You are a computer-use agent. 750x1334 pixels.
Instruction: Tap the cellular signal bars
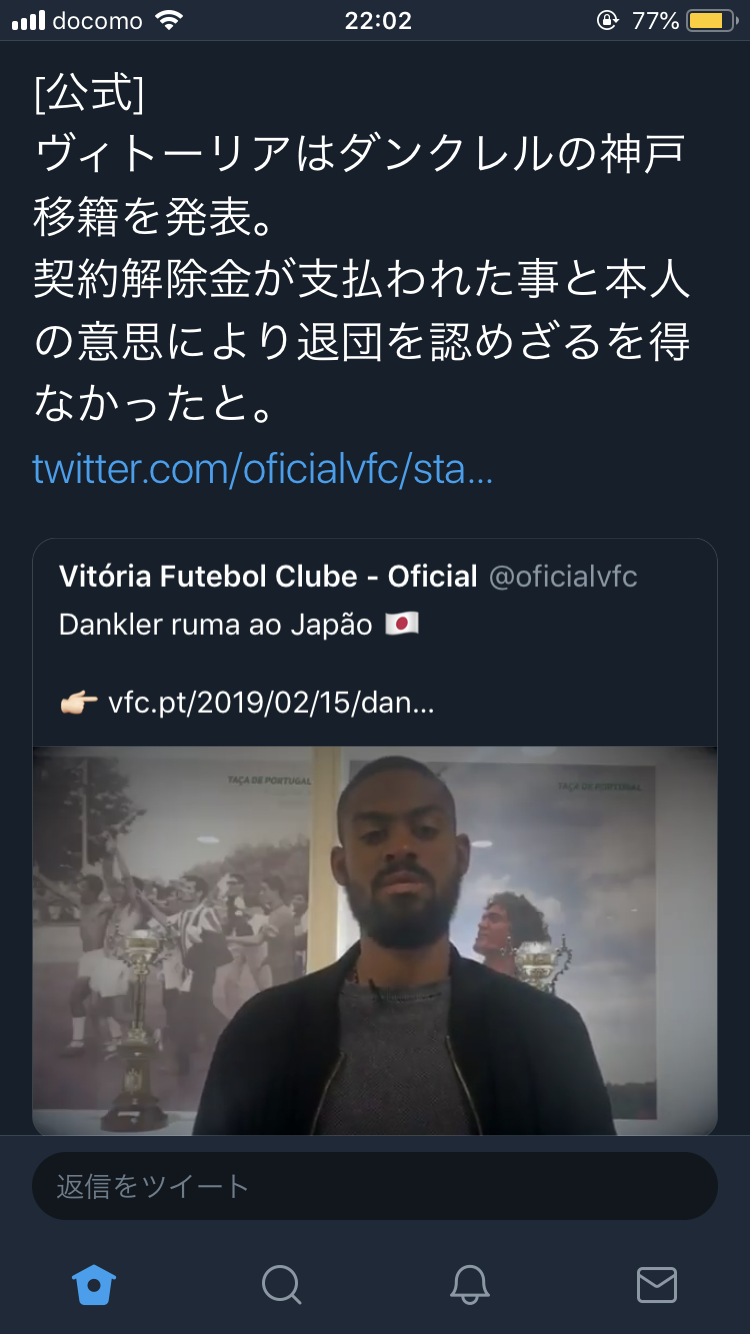point(28,21)
